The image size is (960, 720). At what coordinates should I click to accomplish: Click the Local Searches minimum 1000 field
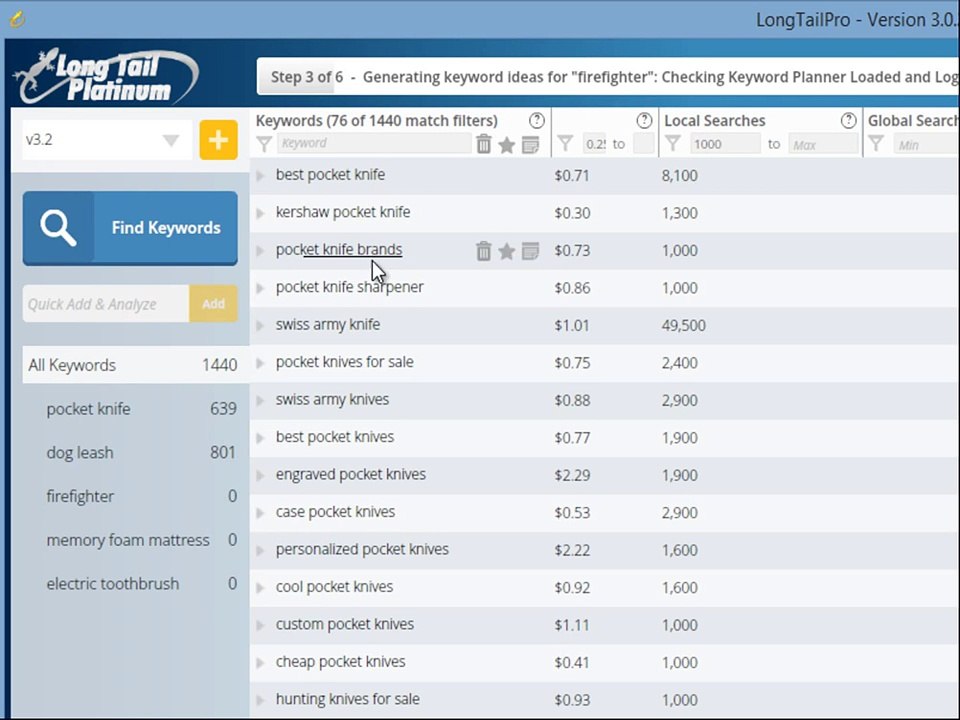(x=726, y=144)
